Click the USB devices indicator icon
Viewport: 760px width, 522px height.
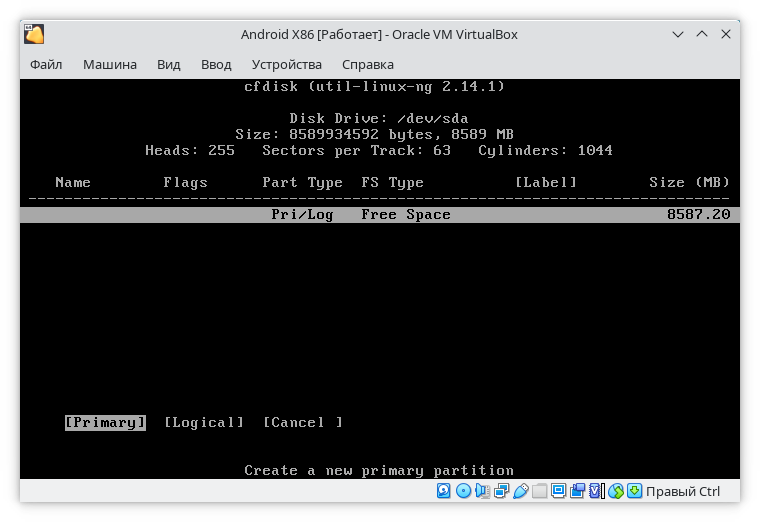point(520,491)
